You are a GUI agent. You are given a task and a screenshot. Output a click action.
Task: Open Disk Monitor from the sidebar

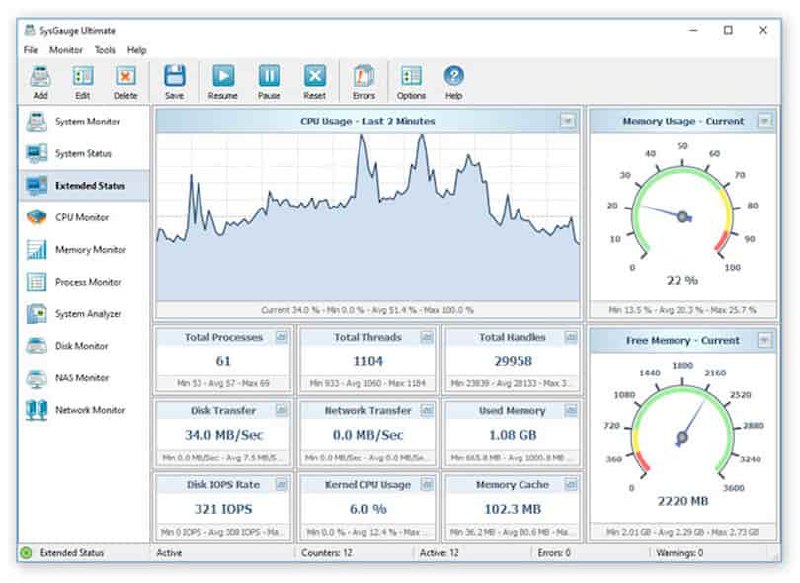point(84,346)
